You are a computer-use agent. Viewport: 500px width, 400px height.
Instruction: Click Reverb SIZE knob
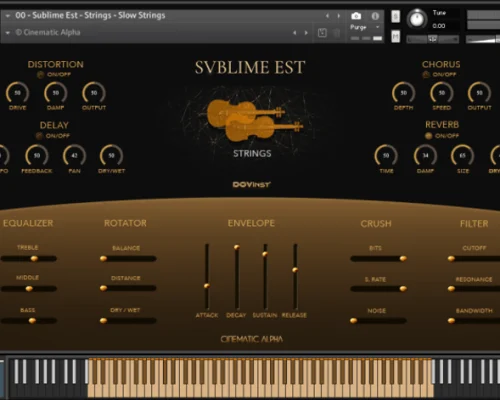pos(463,156)
